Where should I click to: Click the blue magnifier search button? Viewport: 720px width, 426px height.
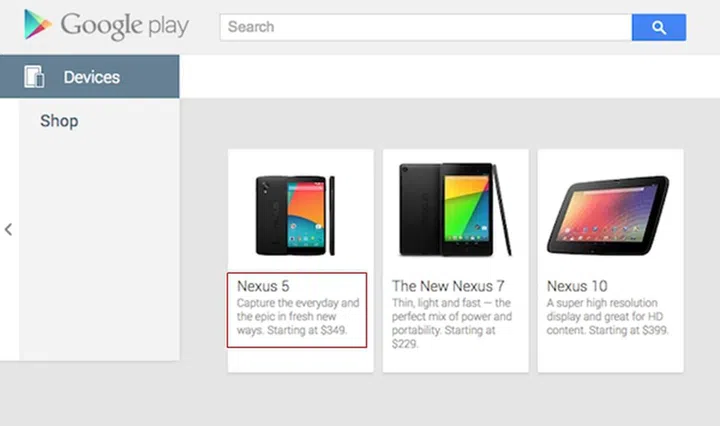coord(659,27)
